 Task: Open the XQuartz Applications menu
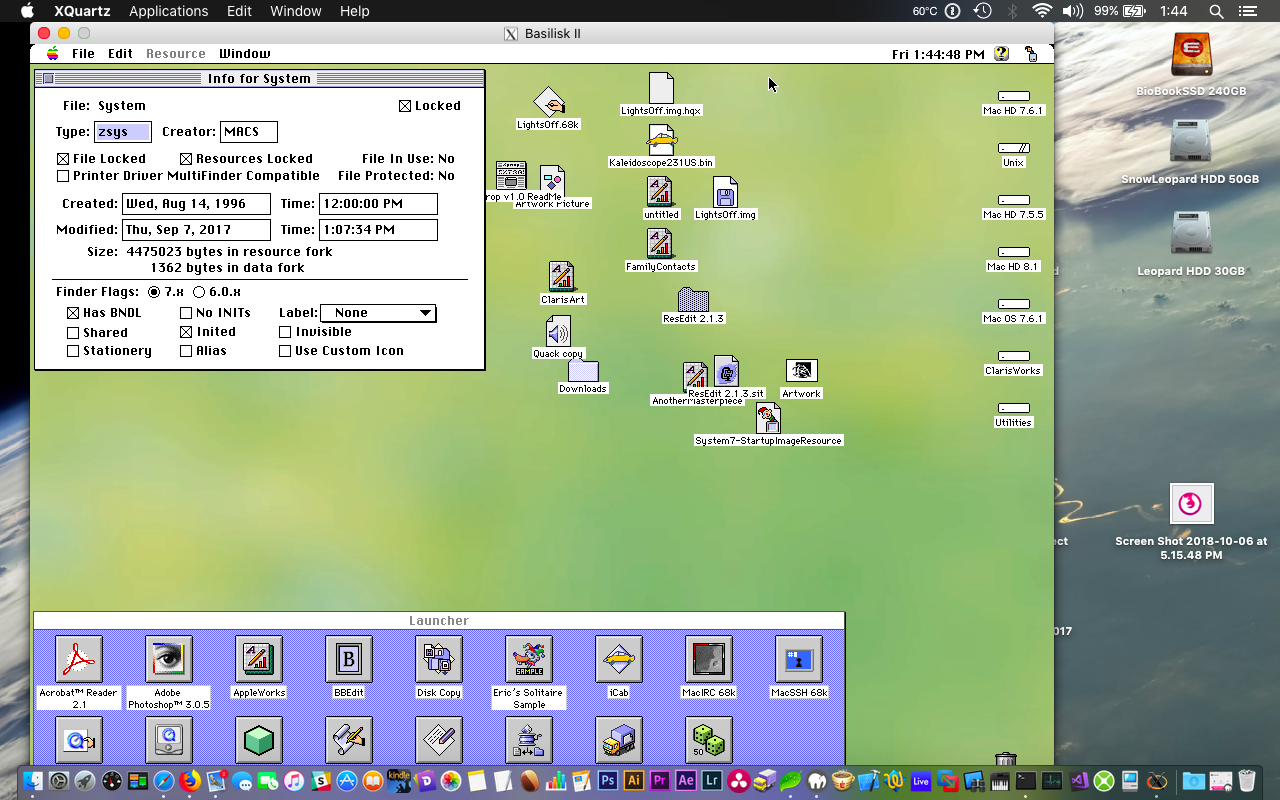[168, 11]
